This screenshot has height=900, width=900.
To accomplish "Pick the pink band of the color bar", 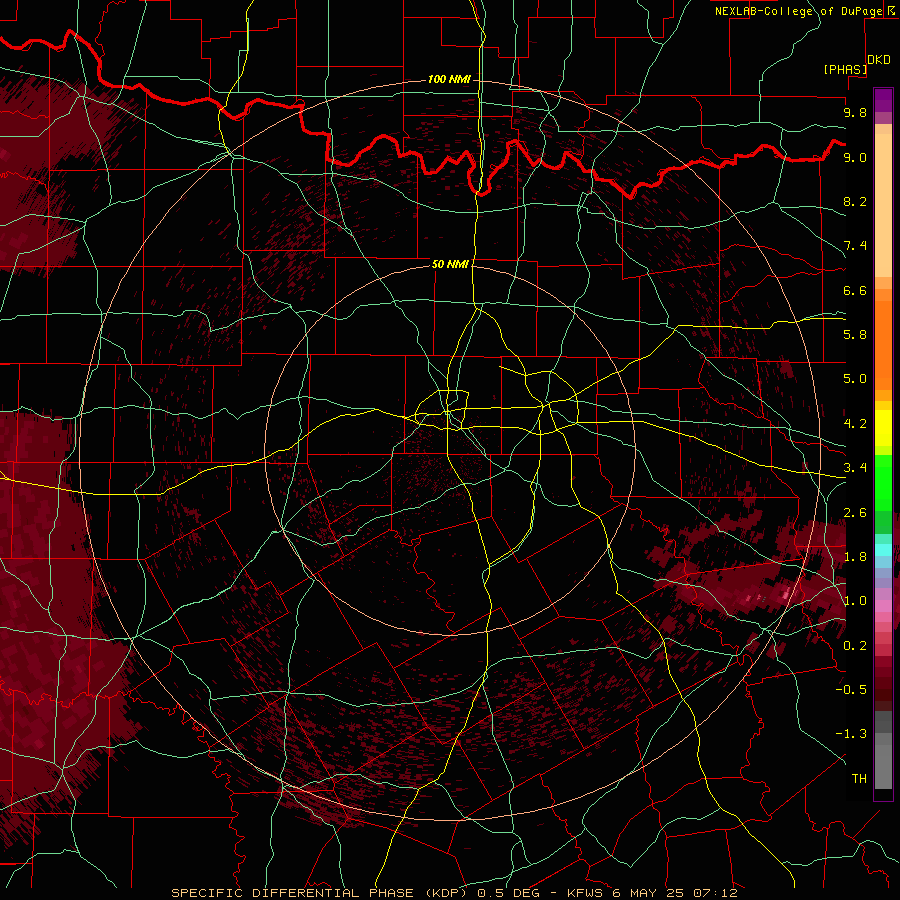I will [883, 606].
